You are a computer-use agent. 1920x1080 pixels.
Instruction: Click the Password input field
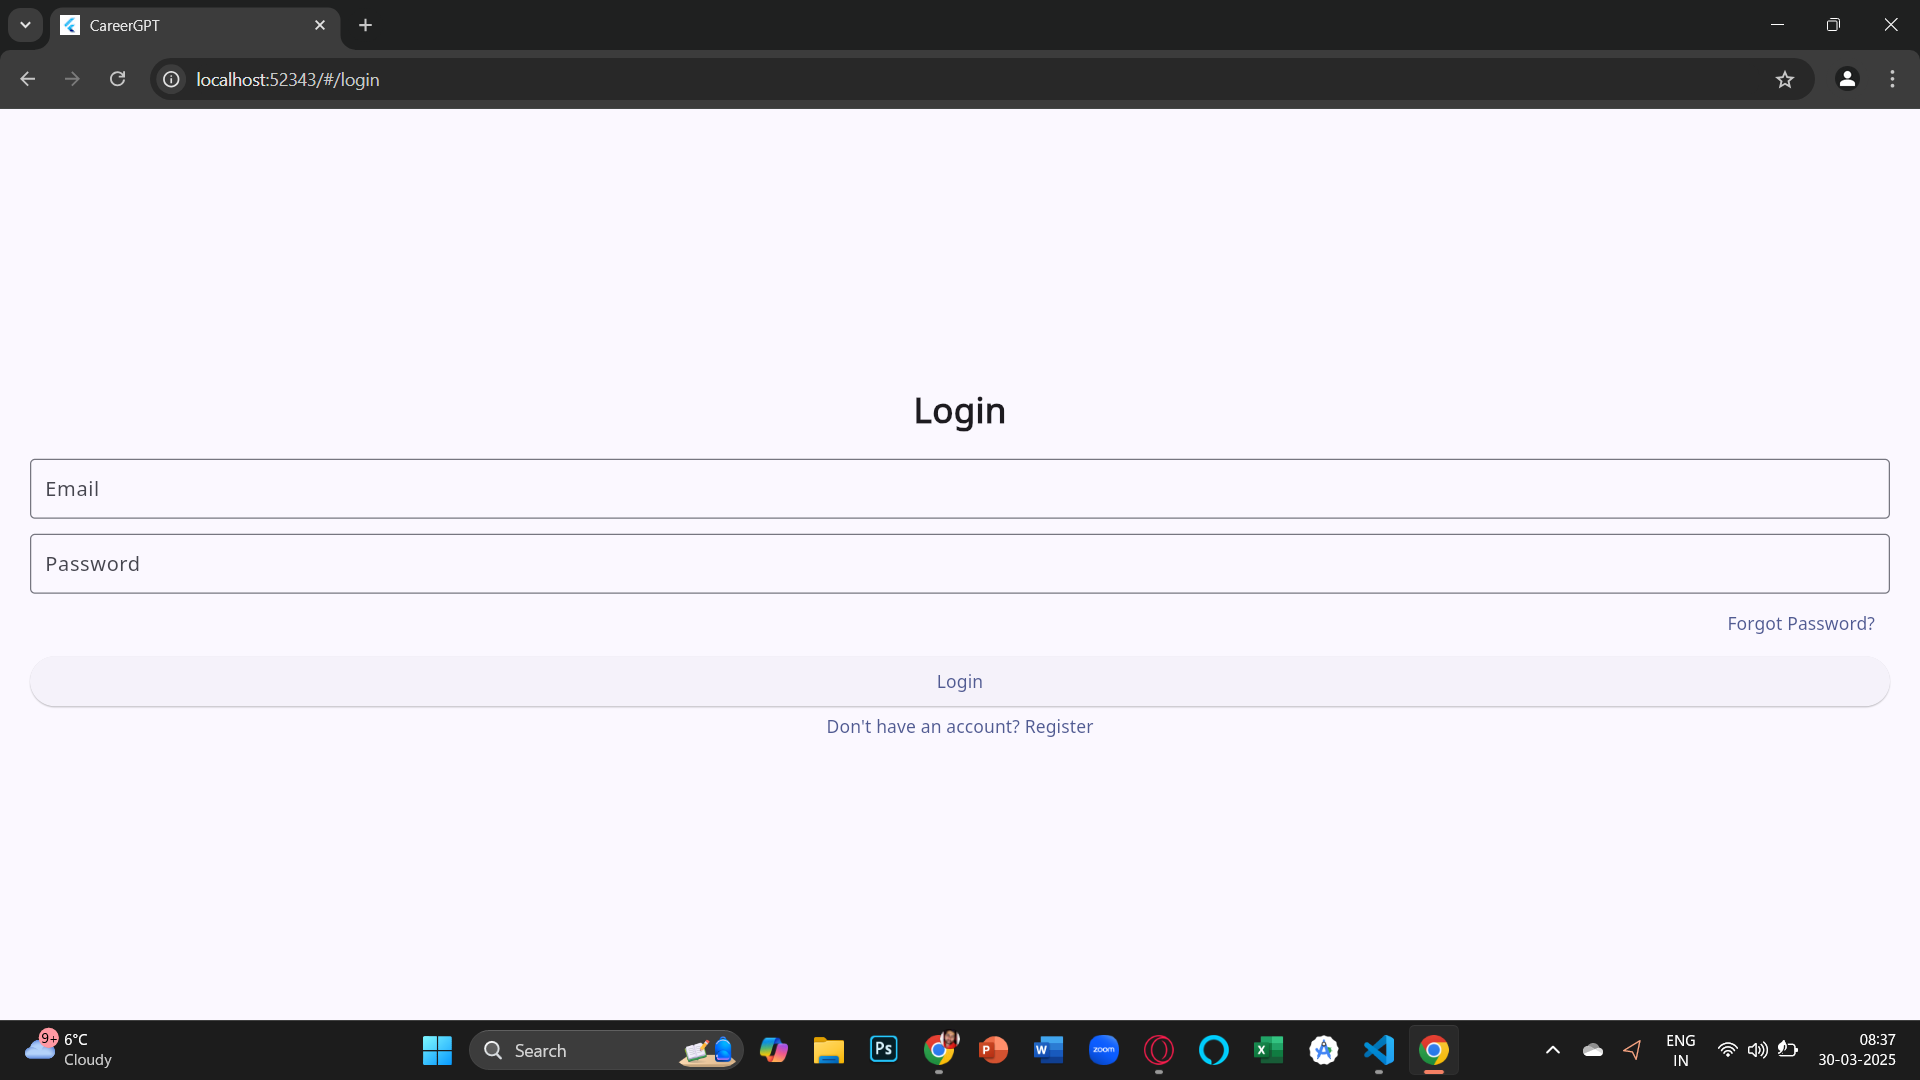tap(959, 564)
